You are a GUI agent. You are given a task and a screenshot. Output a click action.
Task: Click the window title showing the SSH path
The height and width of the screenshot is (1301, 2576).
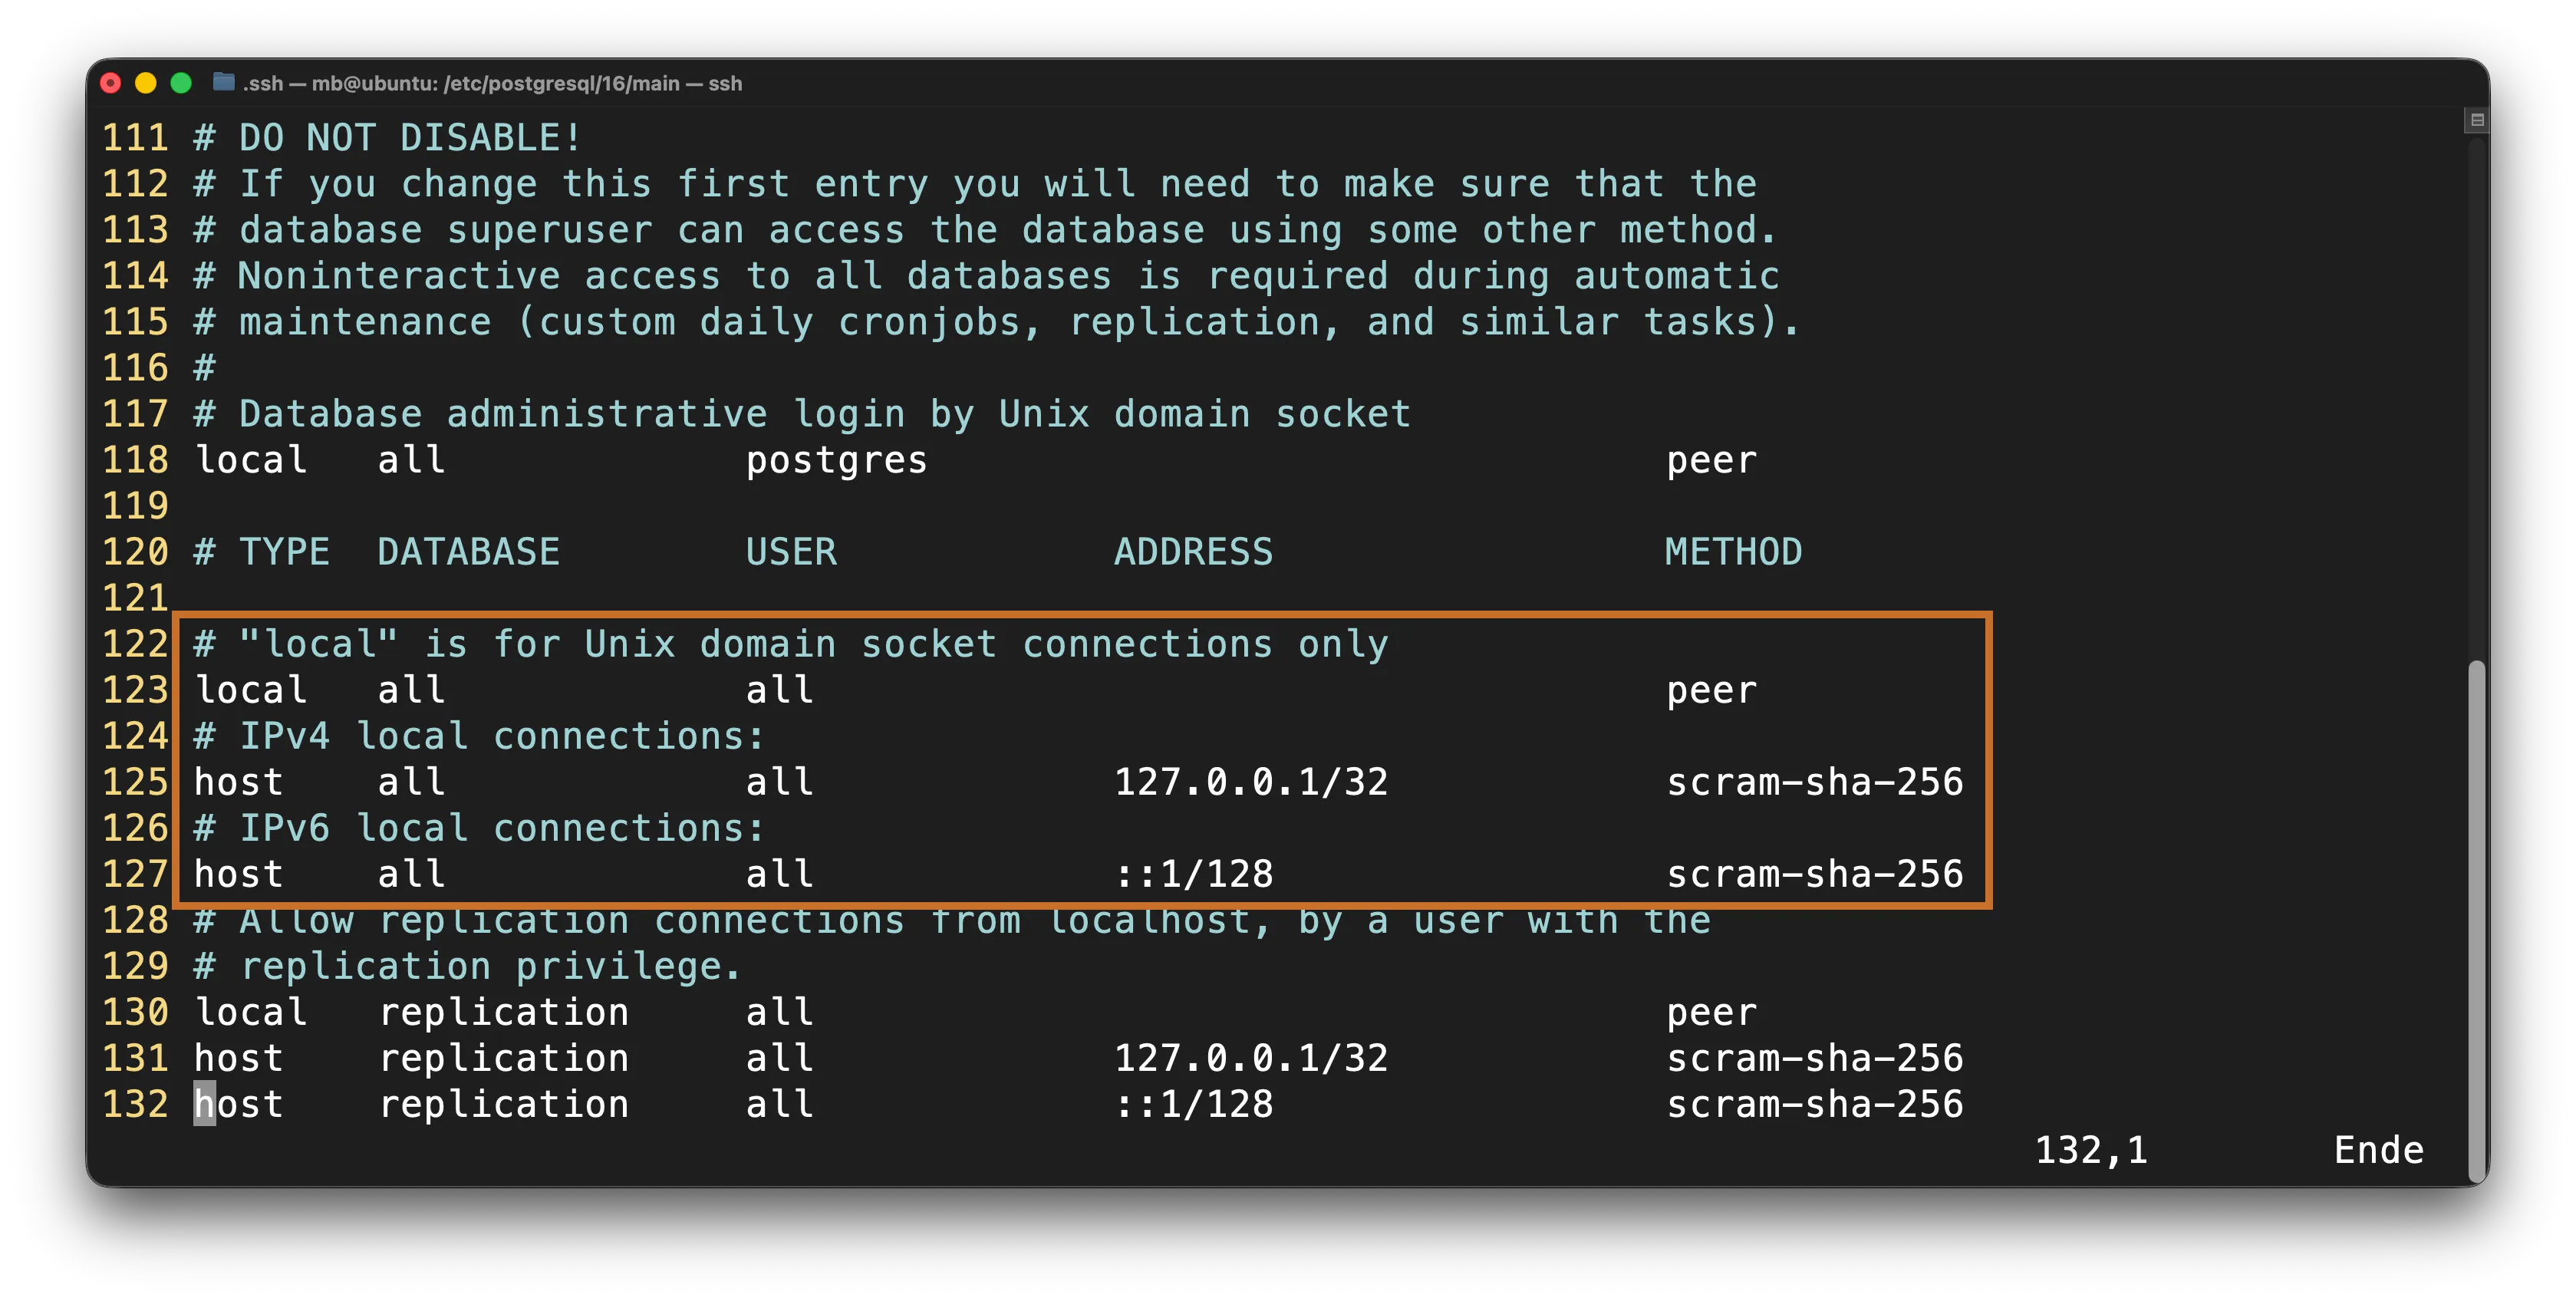pyautogui.click(x=492, y=84)
